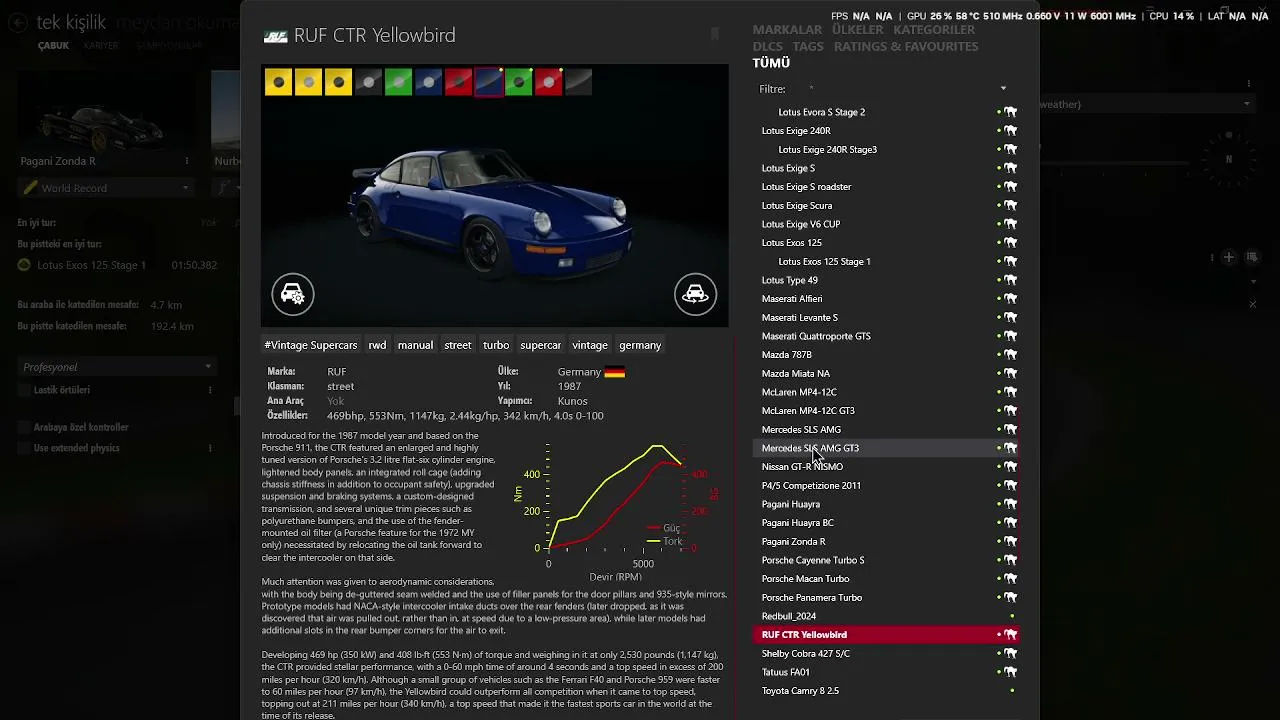Viewport: 1280px width, 720px height.
Task: Open the Filtre dropdown arrow
Action: pyautogui.click(x=1003, y=89)
